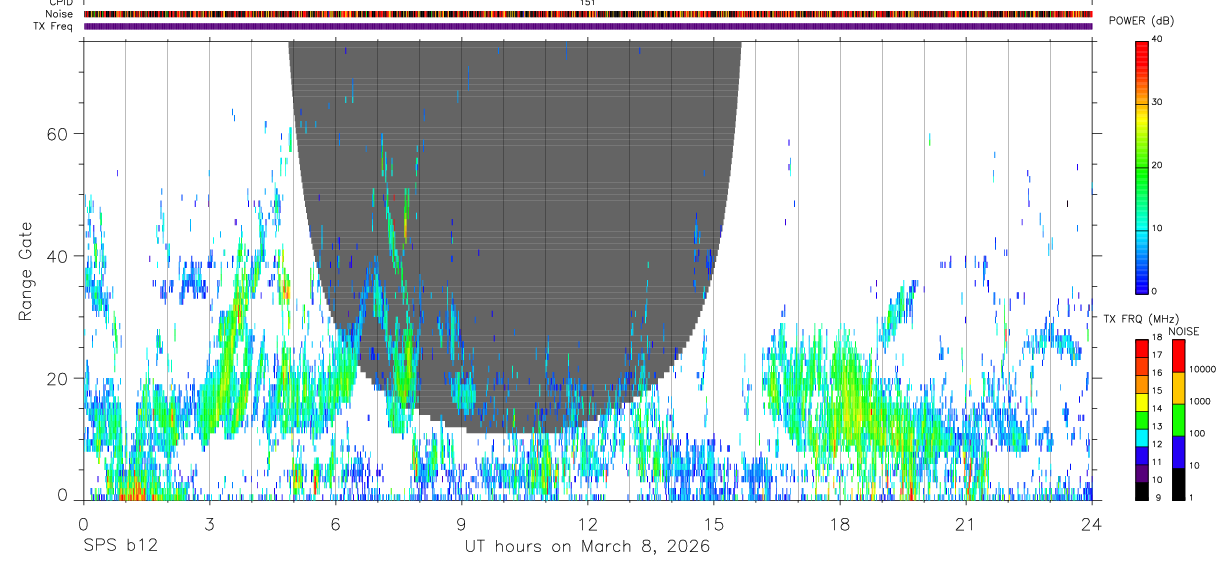Click the yellow 14-15 MHz TX FRQ swatch
Viewport: 1228px width, 567px height.
tap(1141, 401)
